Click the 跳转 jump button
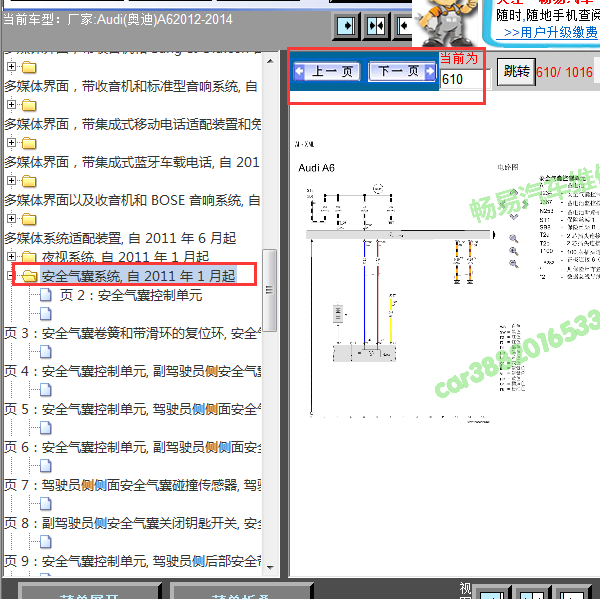The width and height of the screenshot is (600, 599). (x=516, y=72)
